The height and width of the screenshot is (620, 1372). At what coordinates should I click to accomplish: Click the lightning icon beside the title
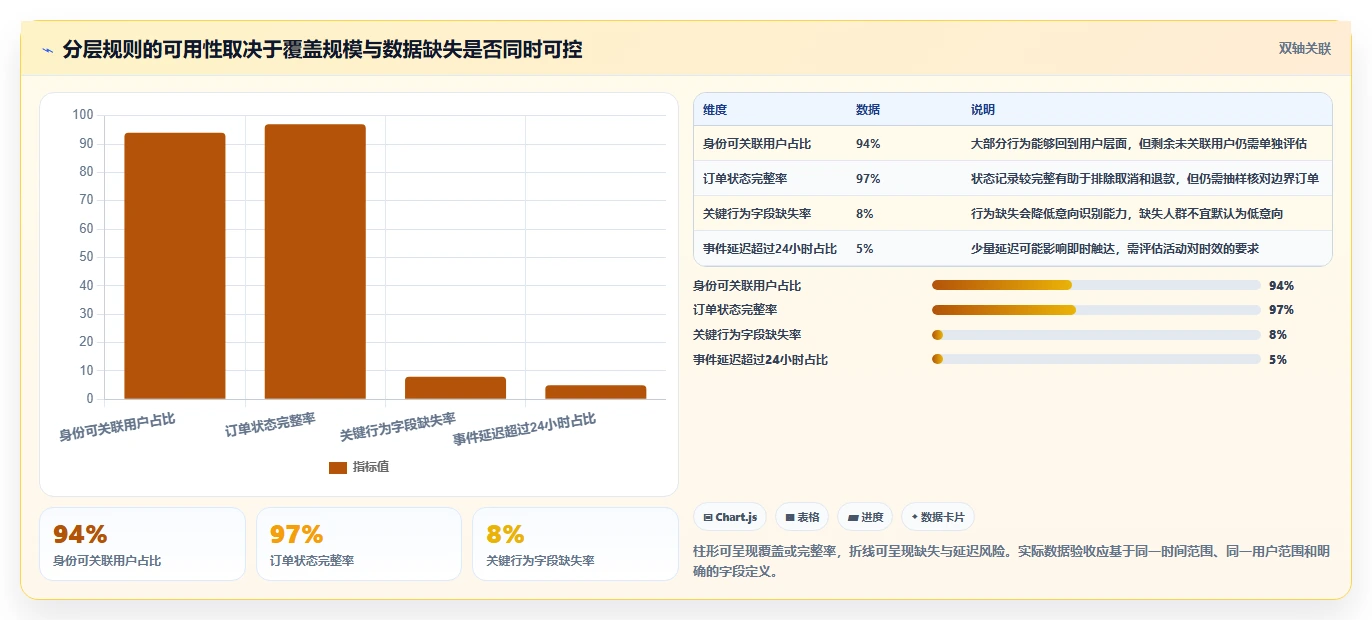click(48, 50)
